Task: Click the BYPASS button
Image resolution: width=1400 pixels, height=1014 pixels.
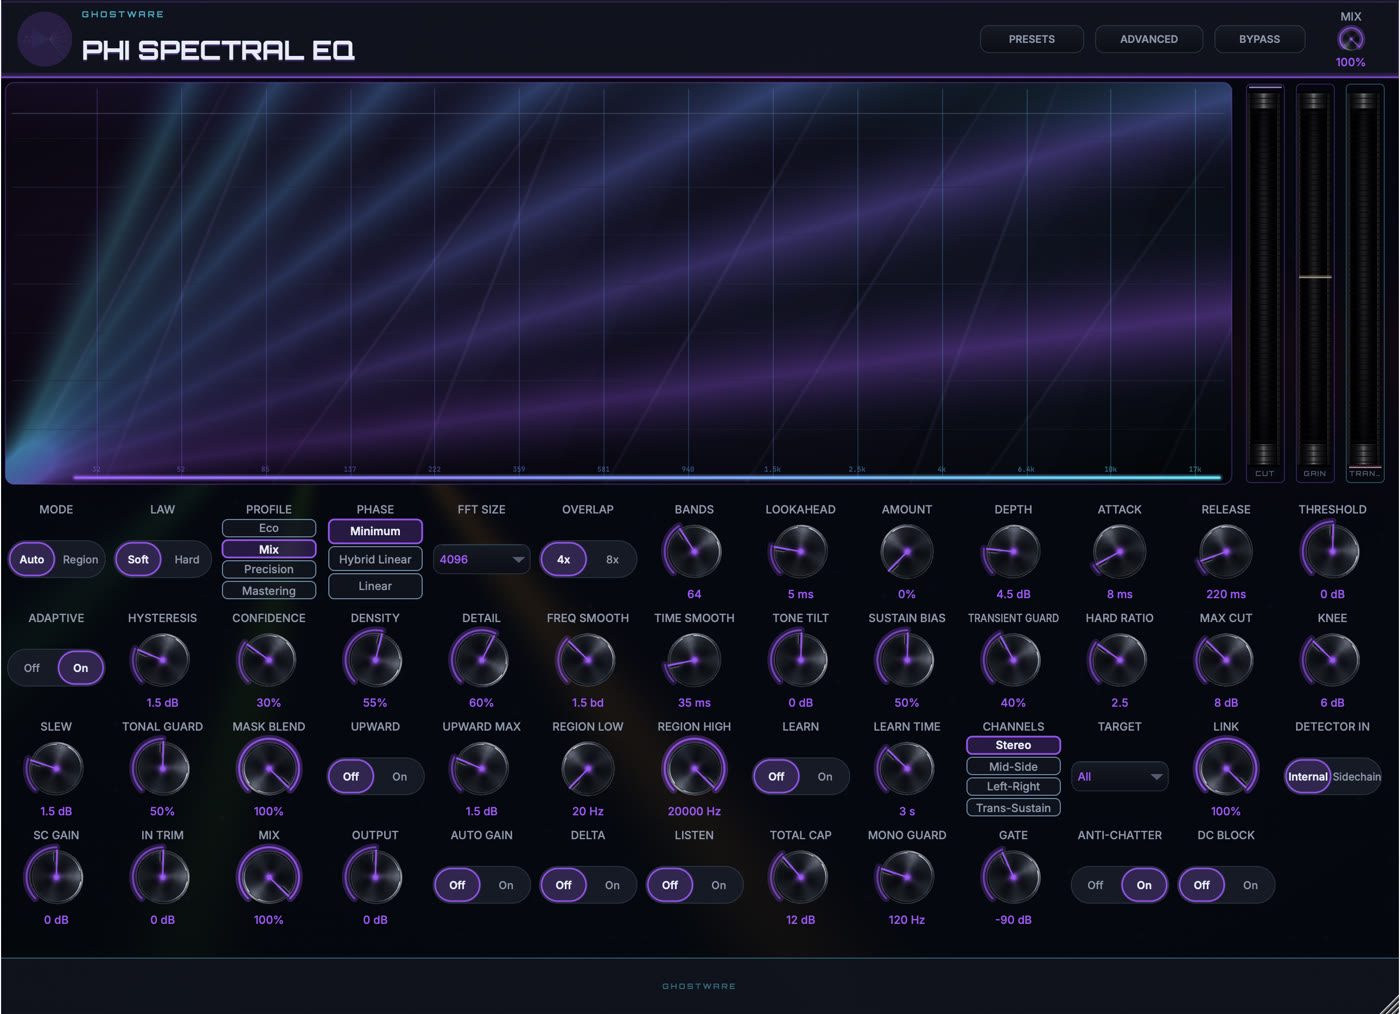Action: tap(1259, 39)
